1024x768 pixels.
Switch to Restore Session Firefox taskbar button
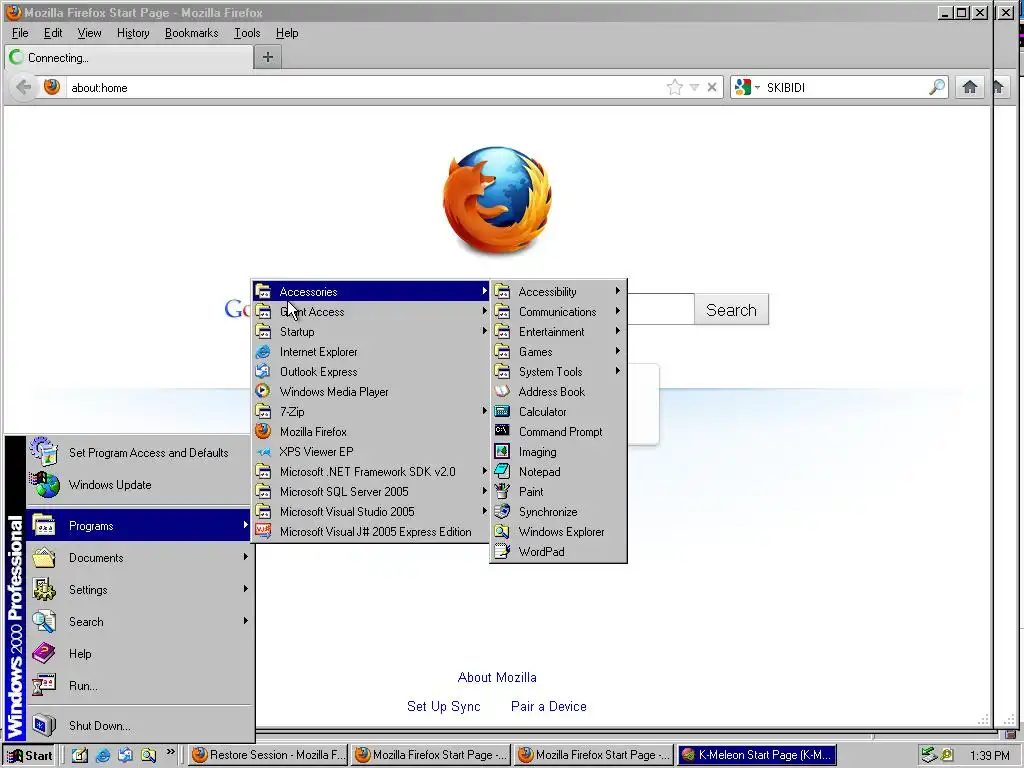pyautogui.click(x=268, y=755)
